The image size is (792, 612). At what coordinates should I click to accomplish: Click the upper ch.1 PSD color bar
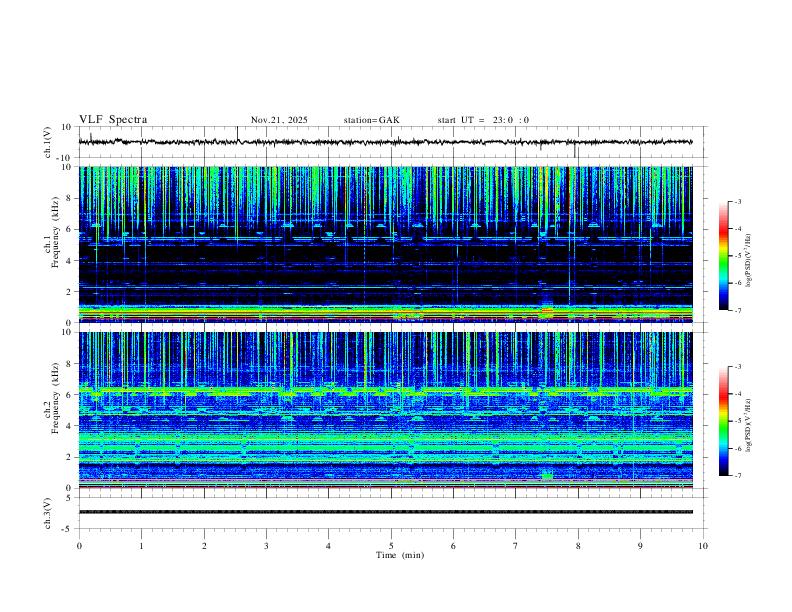724,256
